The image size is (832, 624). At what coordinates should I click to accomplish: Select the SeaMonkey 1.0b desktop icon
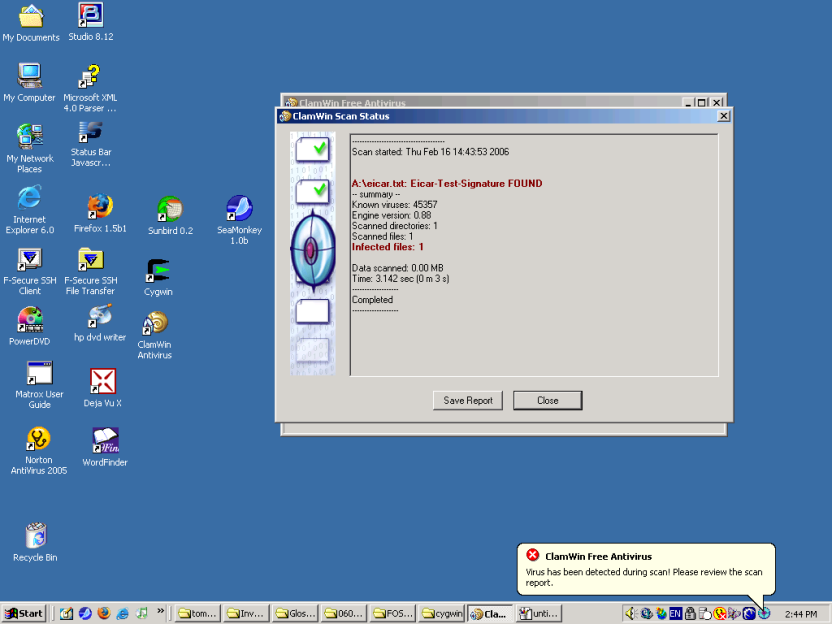[x=239, y=209]
